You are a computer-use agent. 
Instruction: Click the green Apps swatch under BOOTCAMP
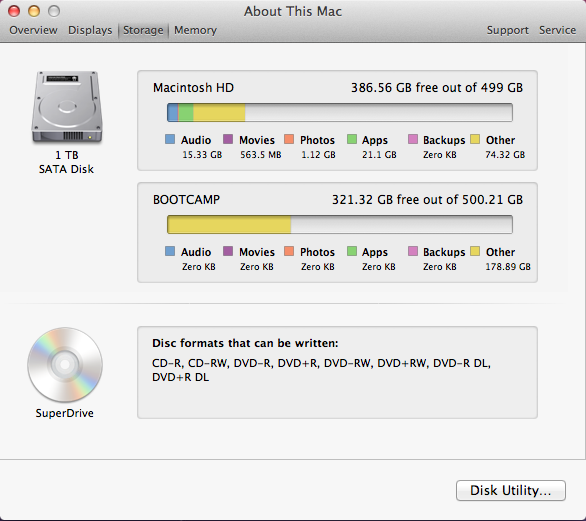(352, 251)
